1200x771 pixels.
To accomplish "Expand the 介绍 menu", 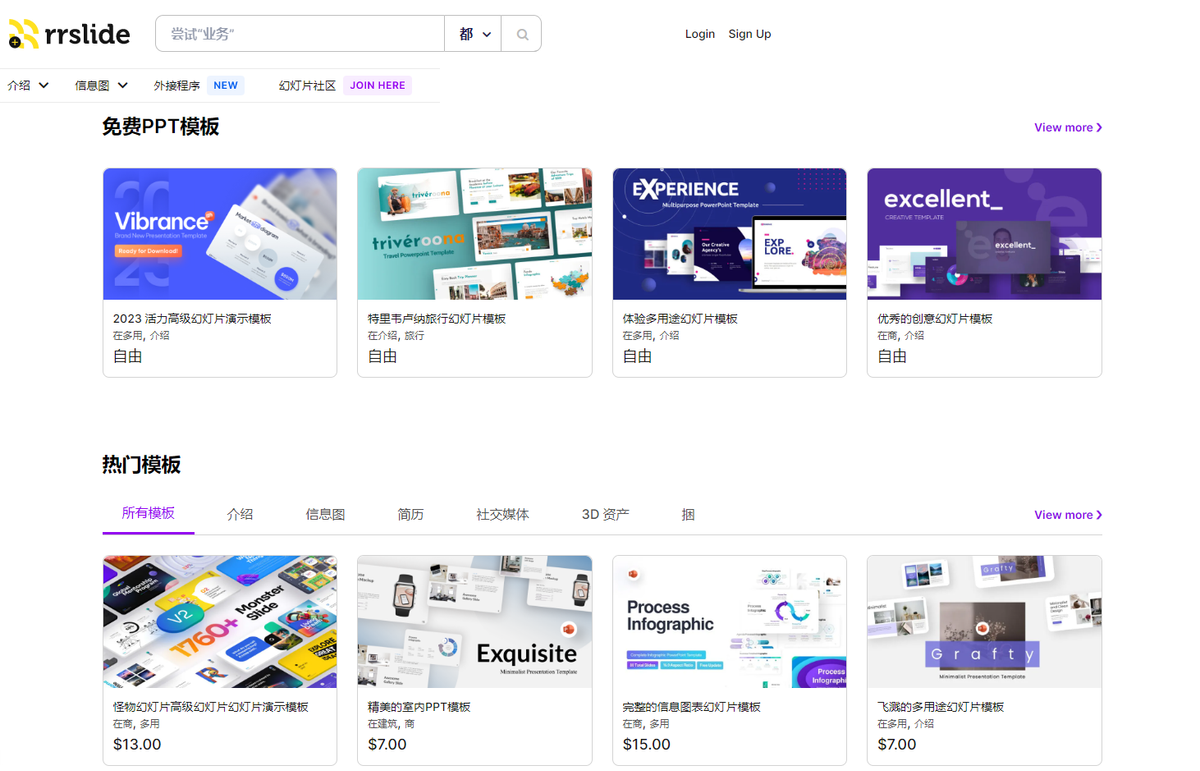I will click(28, 86).
